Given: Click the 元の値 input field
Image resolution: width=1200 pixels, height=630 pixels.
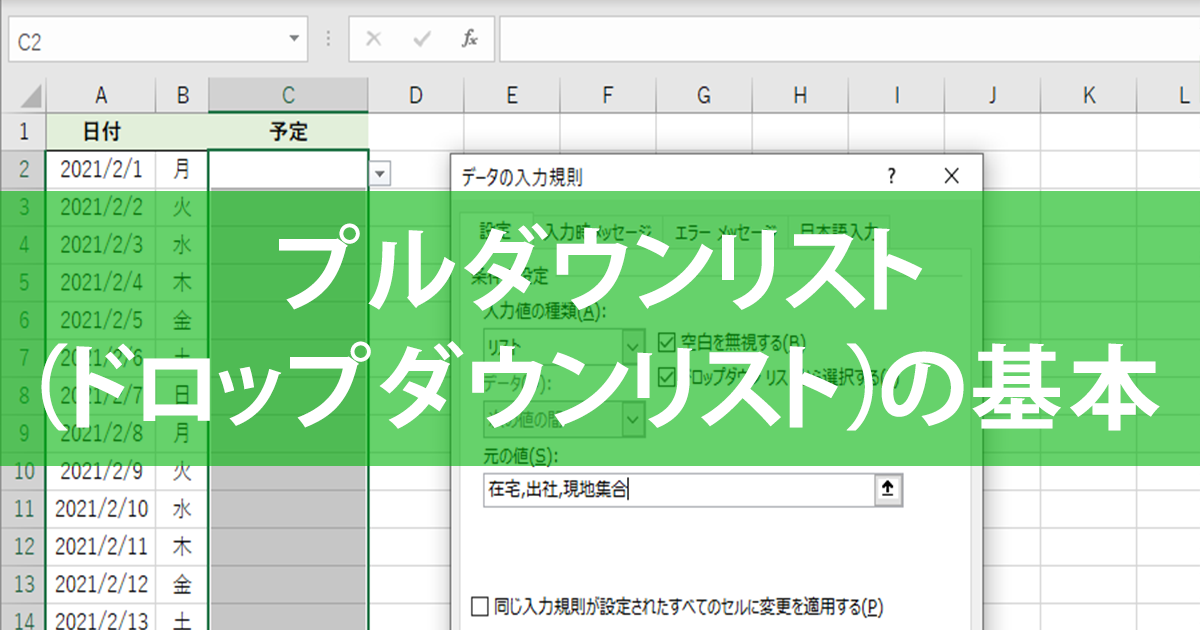Looking at the screenshot, I should [x=677, y=489].
